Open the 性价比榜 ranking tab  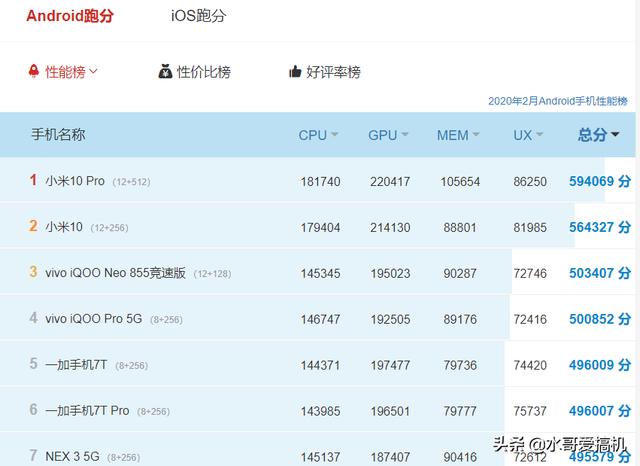[x=204, y=72]
